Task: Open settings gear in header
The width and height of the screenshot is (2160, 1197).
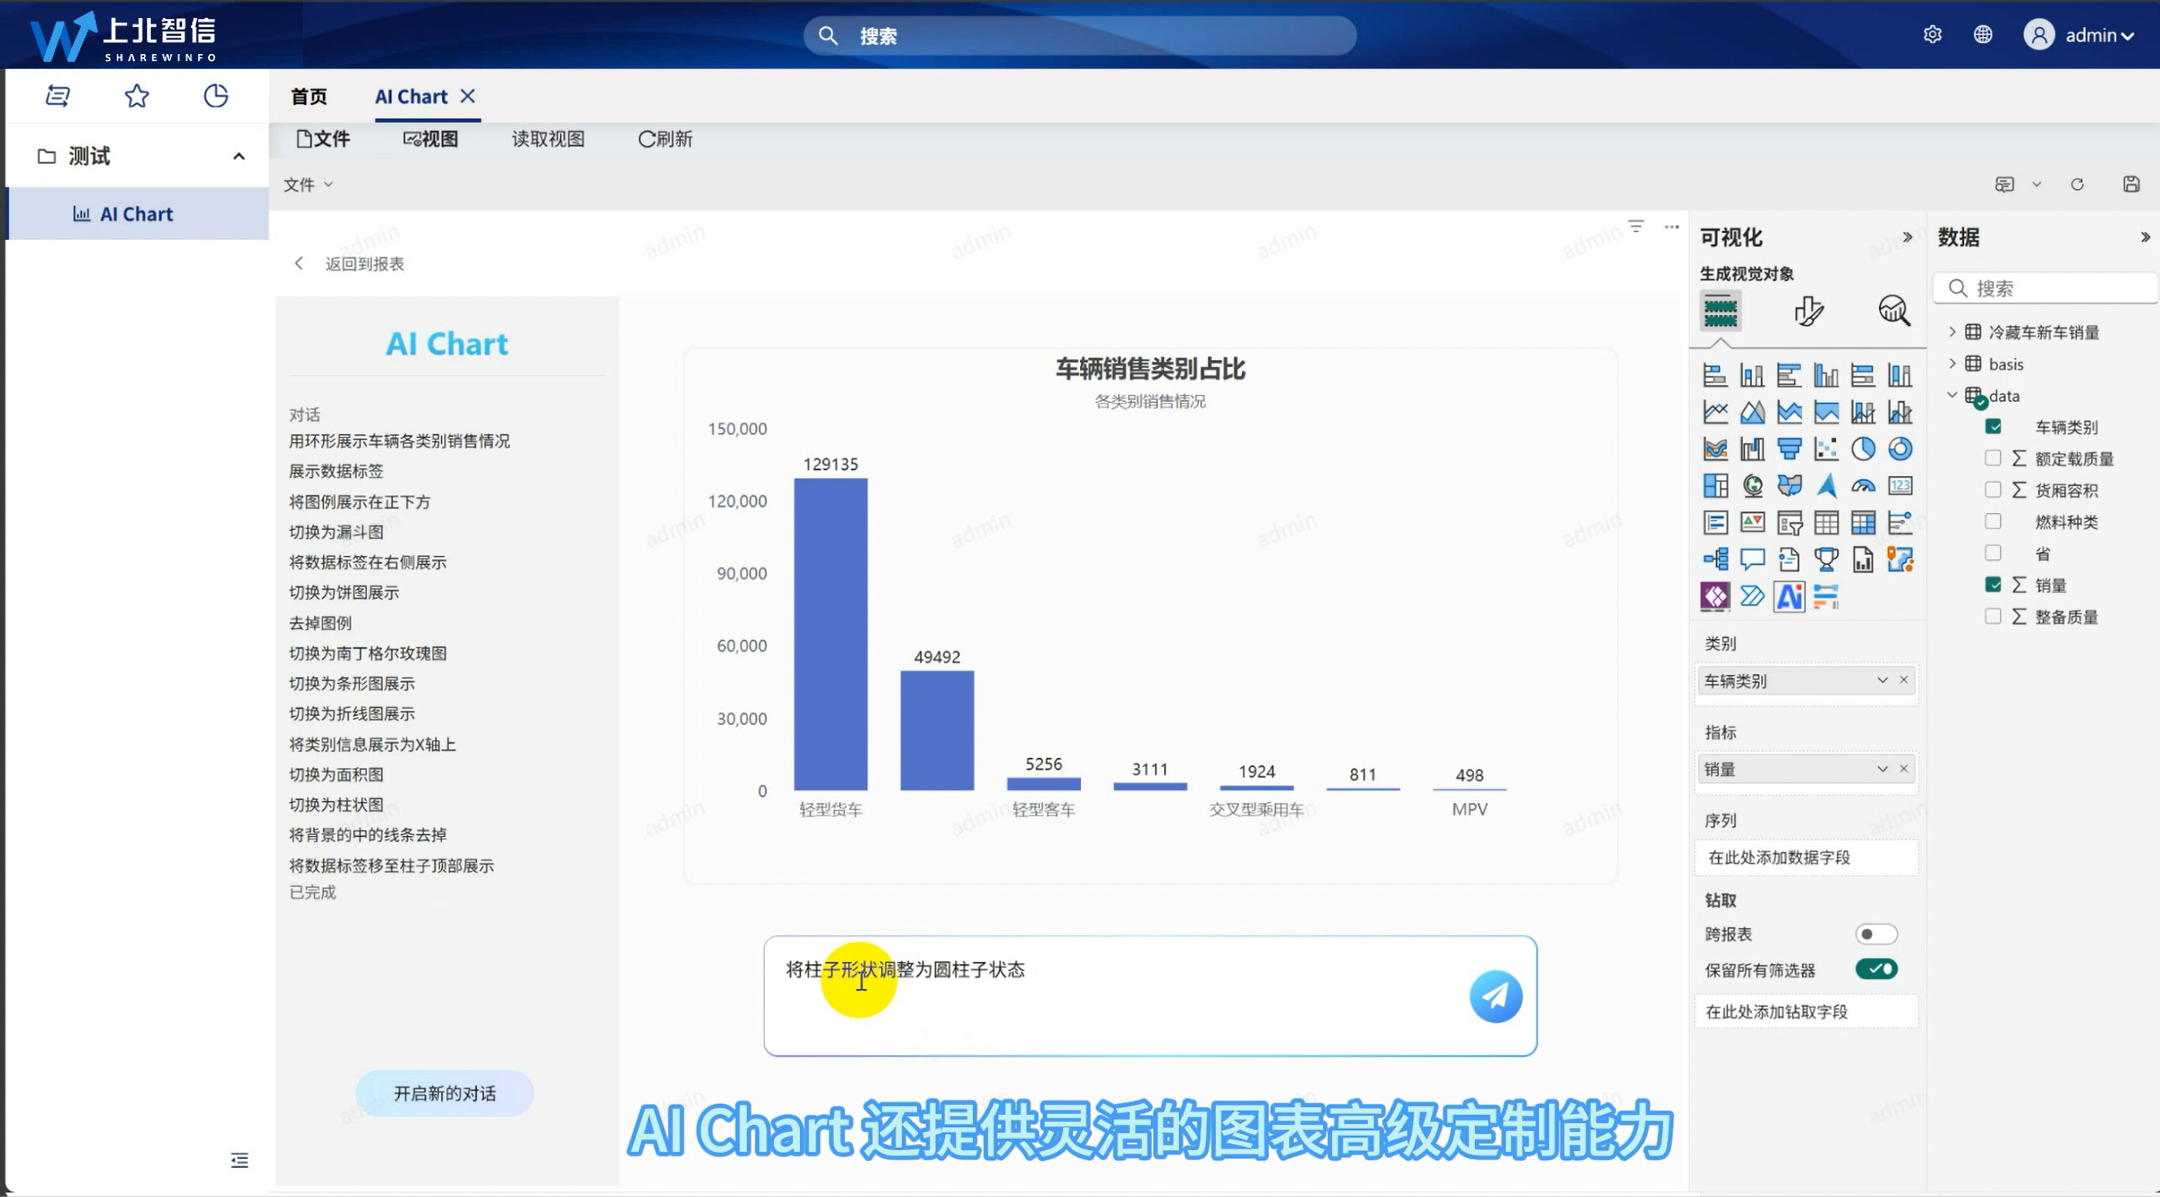Action: coord(1932,35)
